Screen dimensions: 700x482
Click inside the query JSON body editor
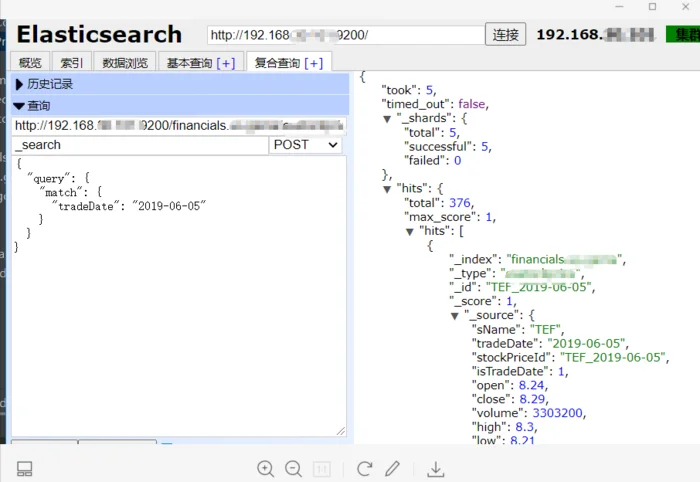click(x=179, y=296)
